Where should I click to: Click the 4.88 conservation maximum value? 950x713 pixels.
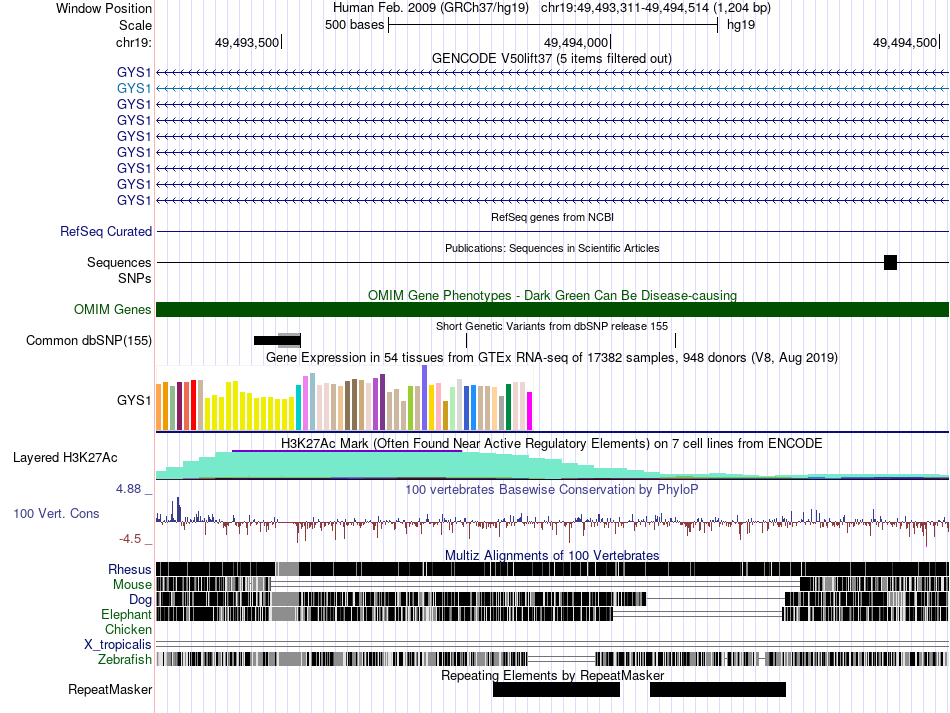(128, 489)
